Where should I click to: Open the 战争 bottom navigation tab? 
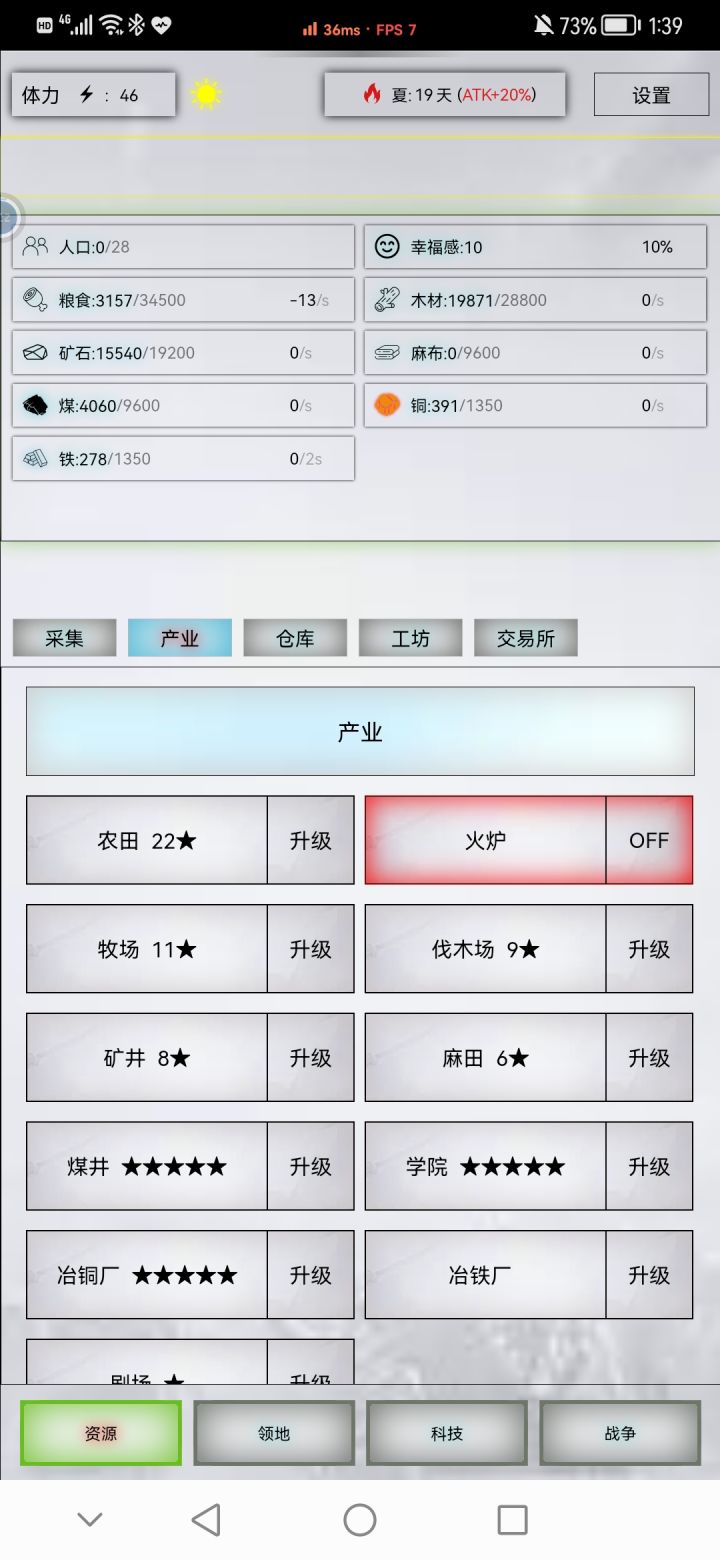(620, 1433)
